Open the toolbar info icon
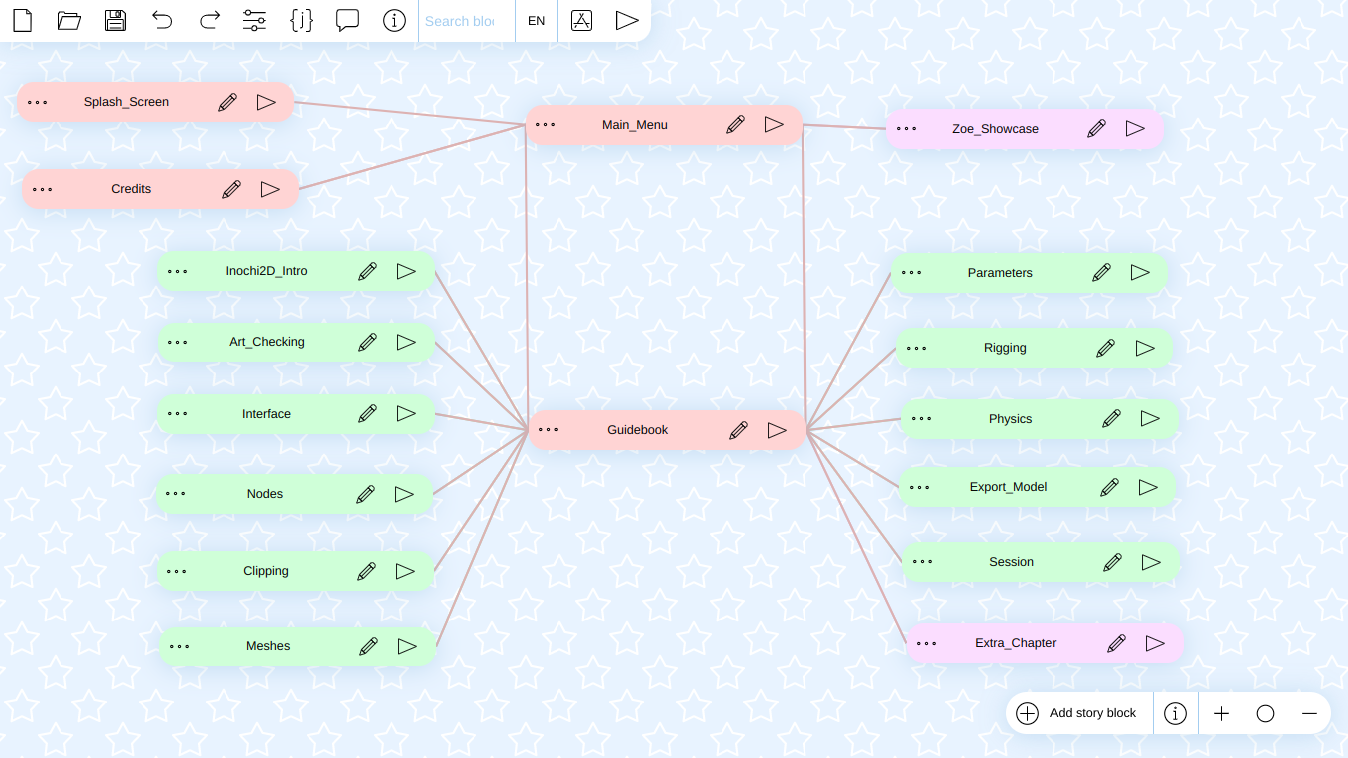 click(x=394, y=20)
